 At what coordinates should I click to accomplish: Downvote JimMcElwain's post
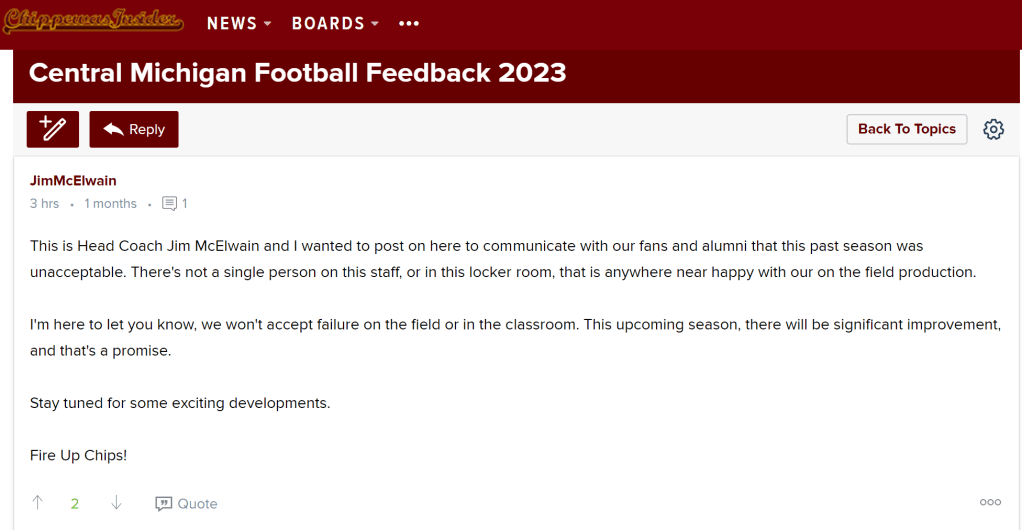coord(116,503)
